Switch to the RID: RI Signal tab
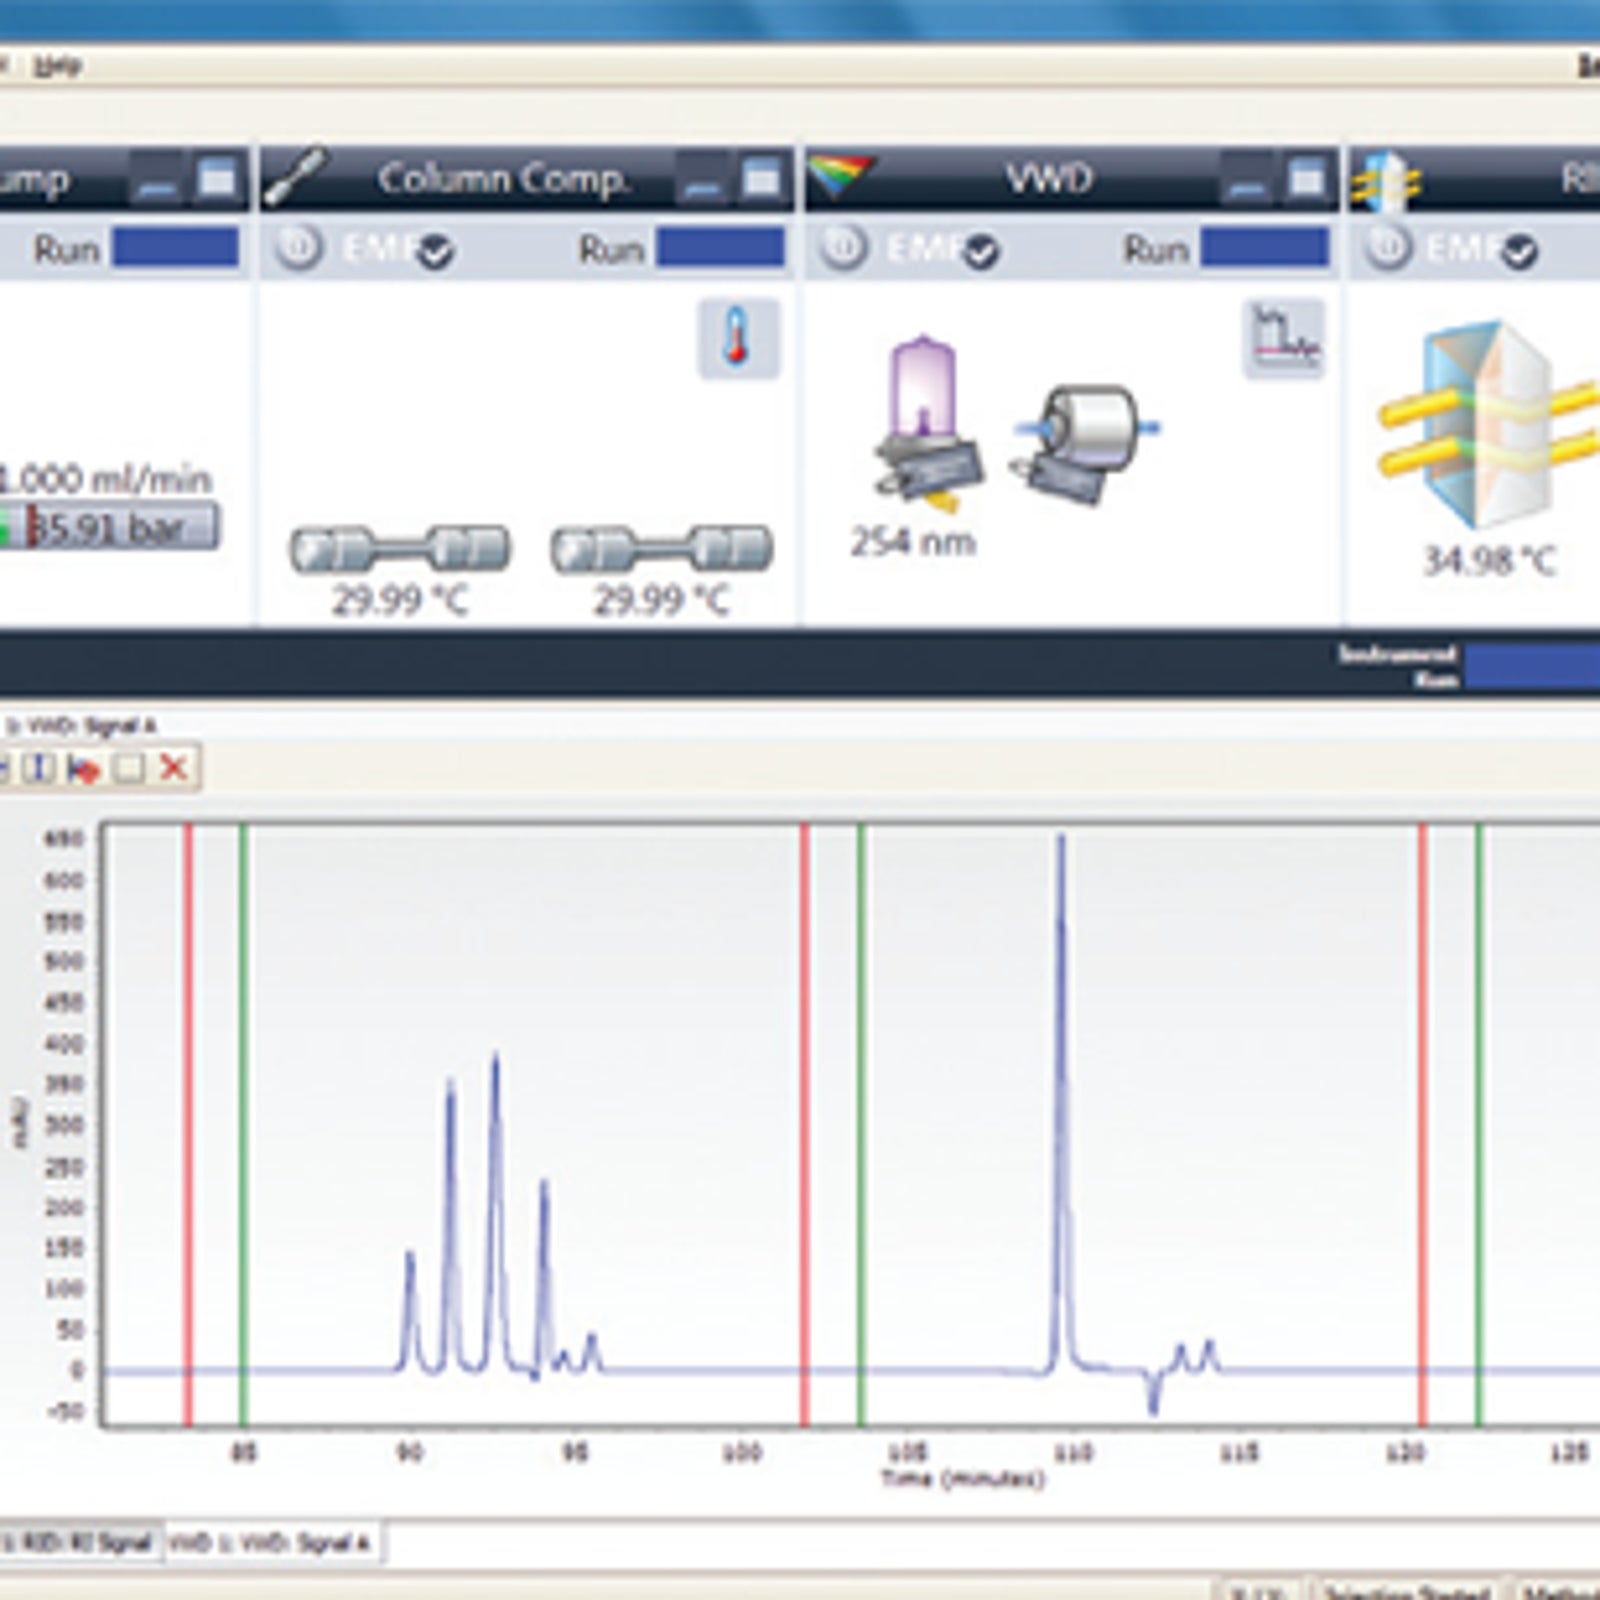Viewport: 1600px width, 1600px height. point(80,1543)
